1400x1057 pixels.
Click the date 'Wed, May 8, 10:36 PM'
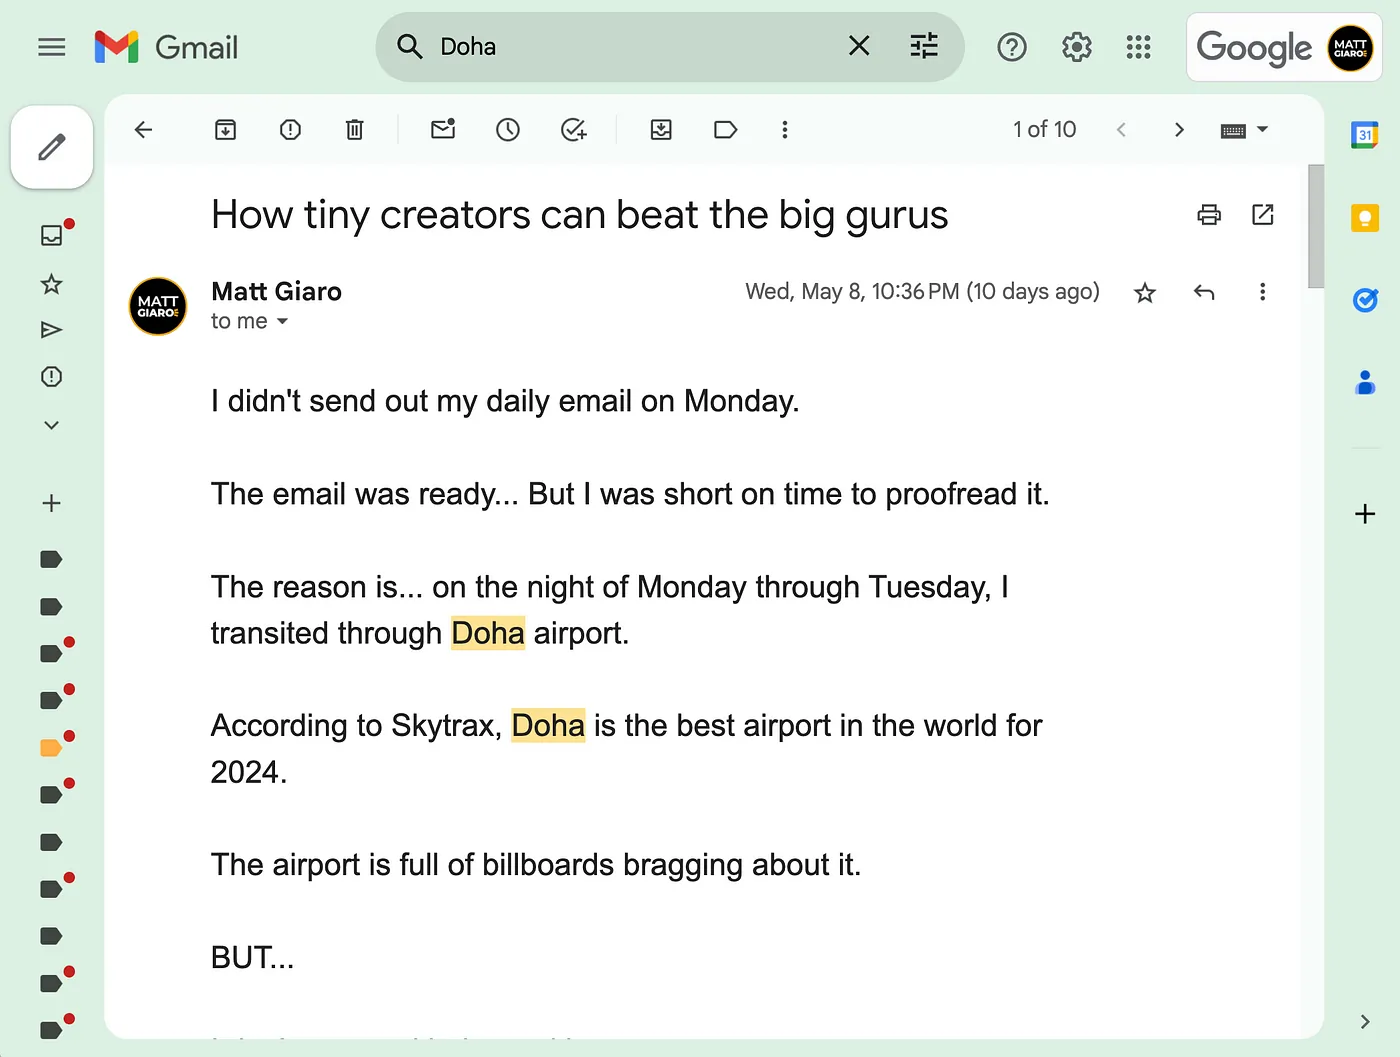point(852,292)
